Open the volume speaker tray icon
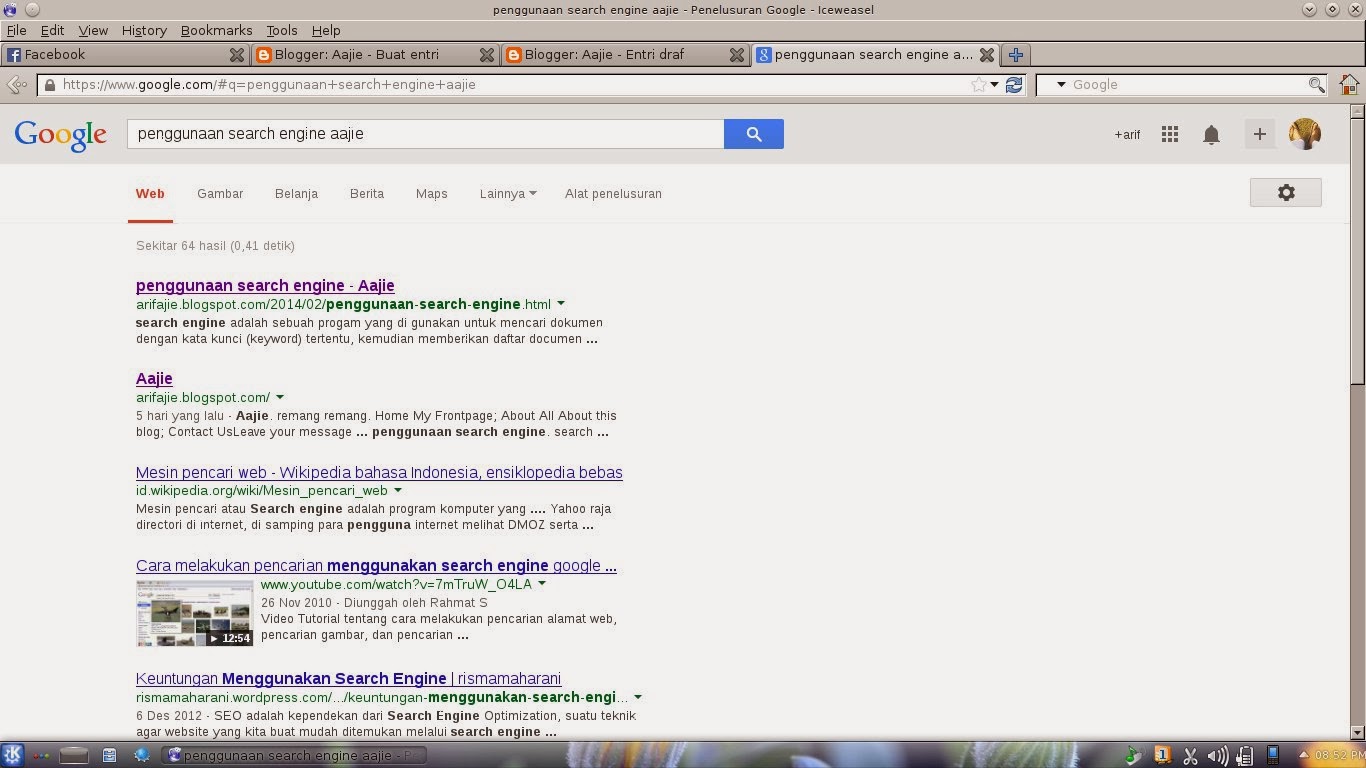 pos(1217,756)
